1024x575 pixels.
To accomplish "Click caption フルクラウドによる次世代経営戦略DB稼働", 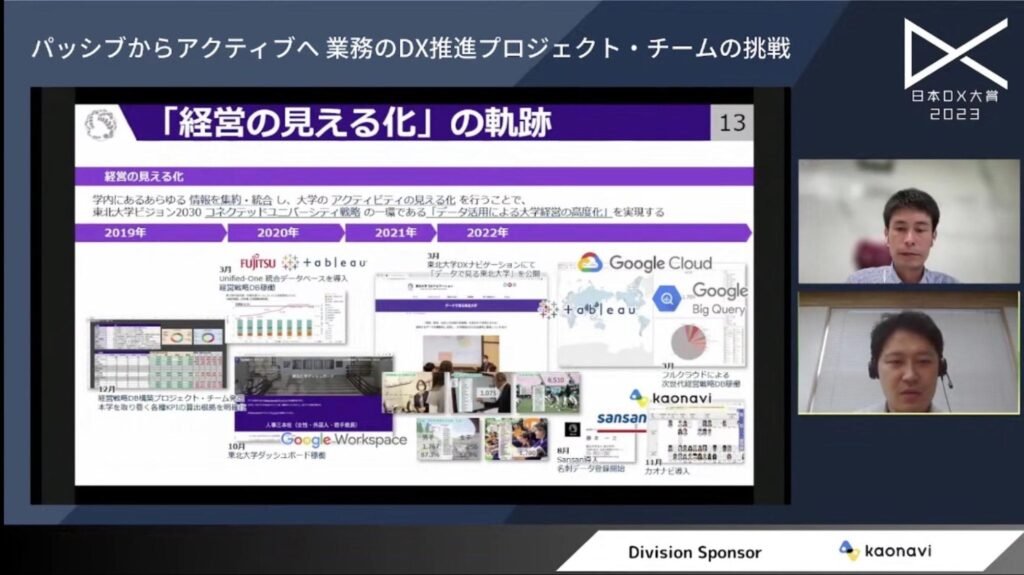I will click(701, 376).
